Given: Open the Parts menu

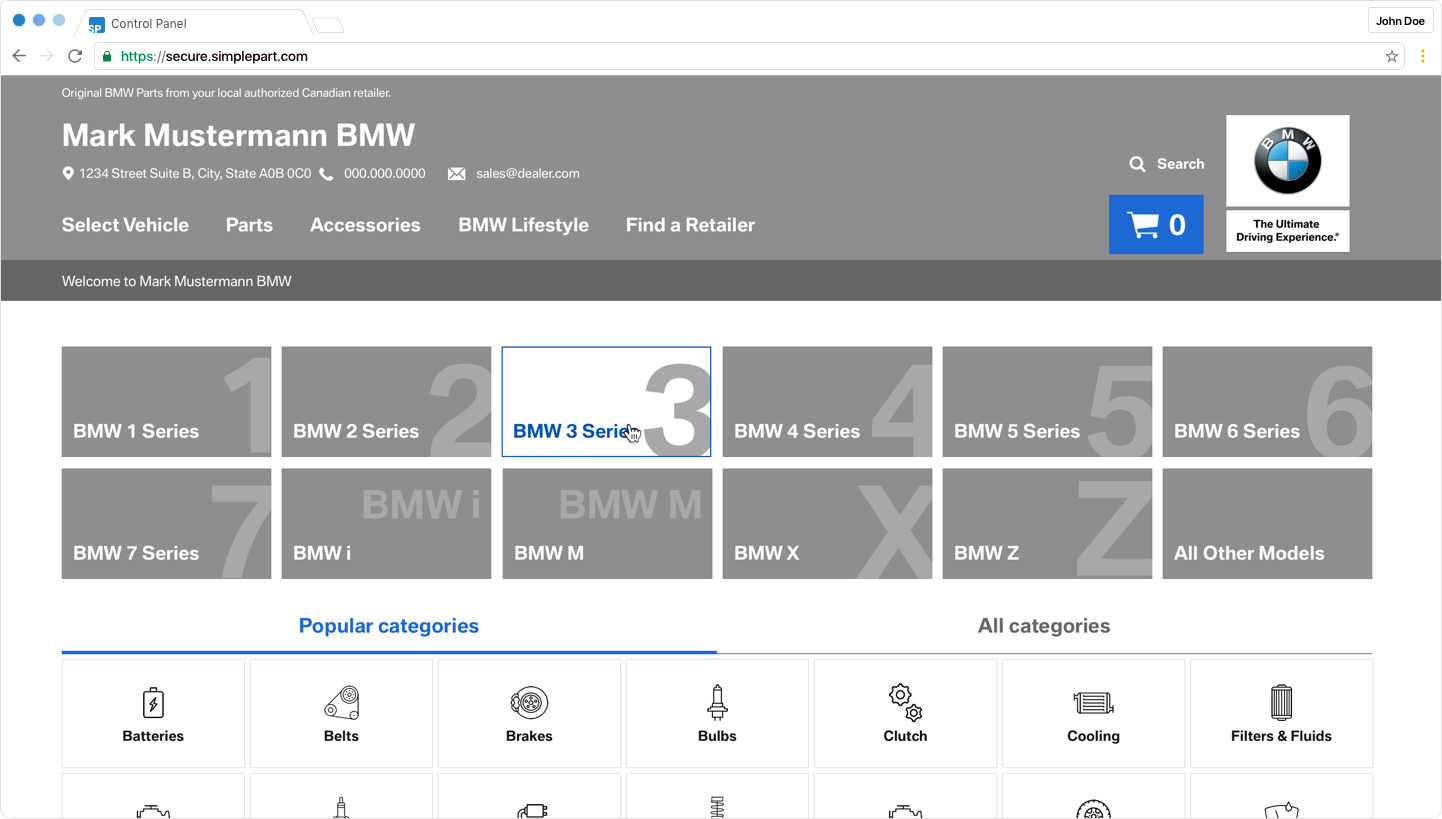Looking at the screenshot, I should pos(249,225).
